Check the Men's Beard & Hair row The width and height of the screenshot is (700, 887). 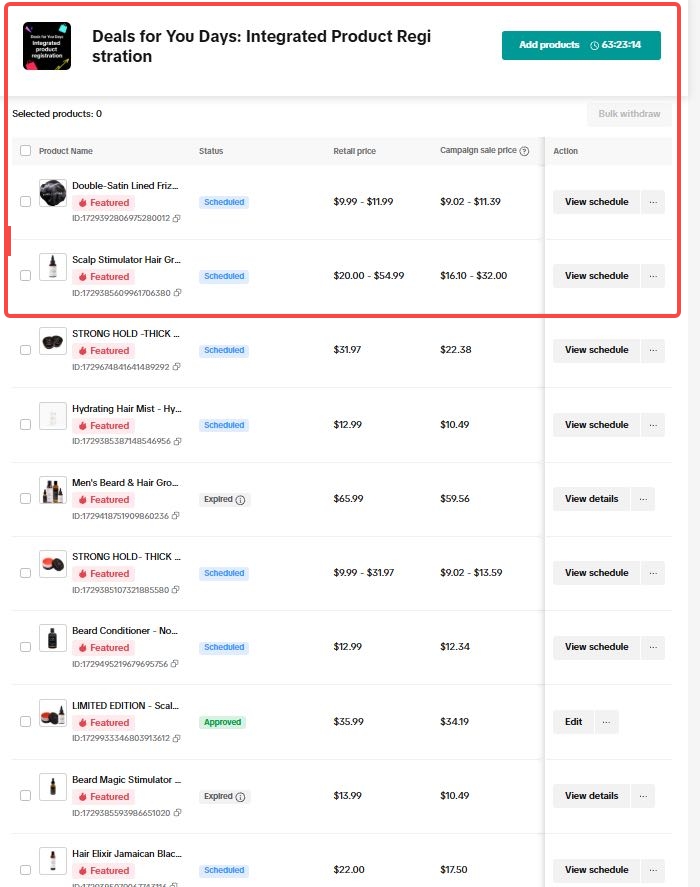(26, 499)
